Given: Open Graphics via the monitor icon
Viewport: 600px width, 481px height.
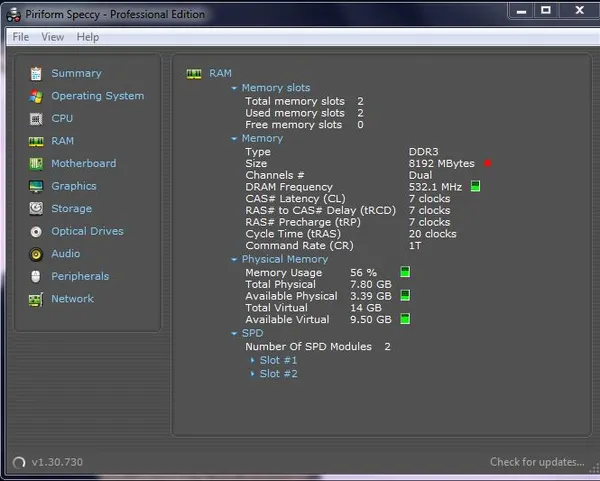Looking at the screenshot, I should click(36, 186).
